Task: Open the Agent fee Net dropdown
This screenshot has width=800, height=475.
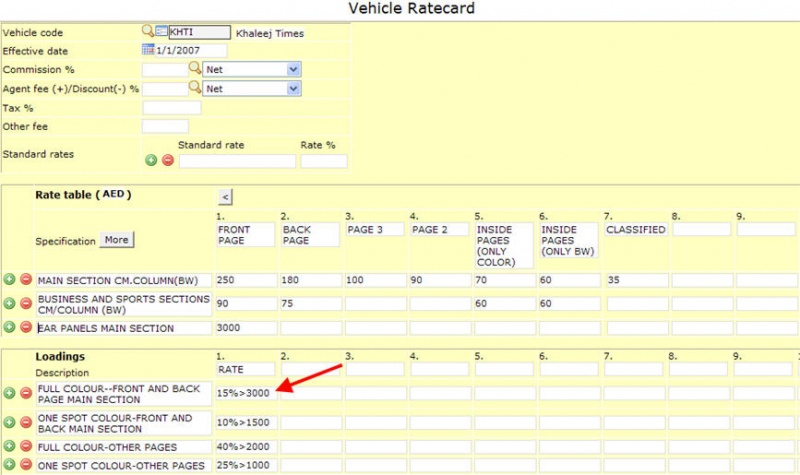Action: tap(252, 89)
